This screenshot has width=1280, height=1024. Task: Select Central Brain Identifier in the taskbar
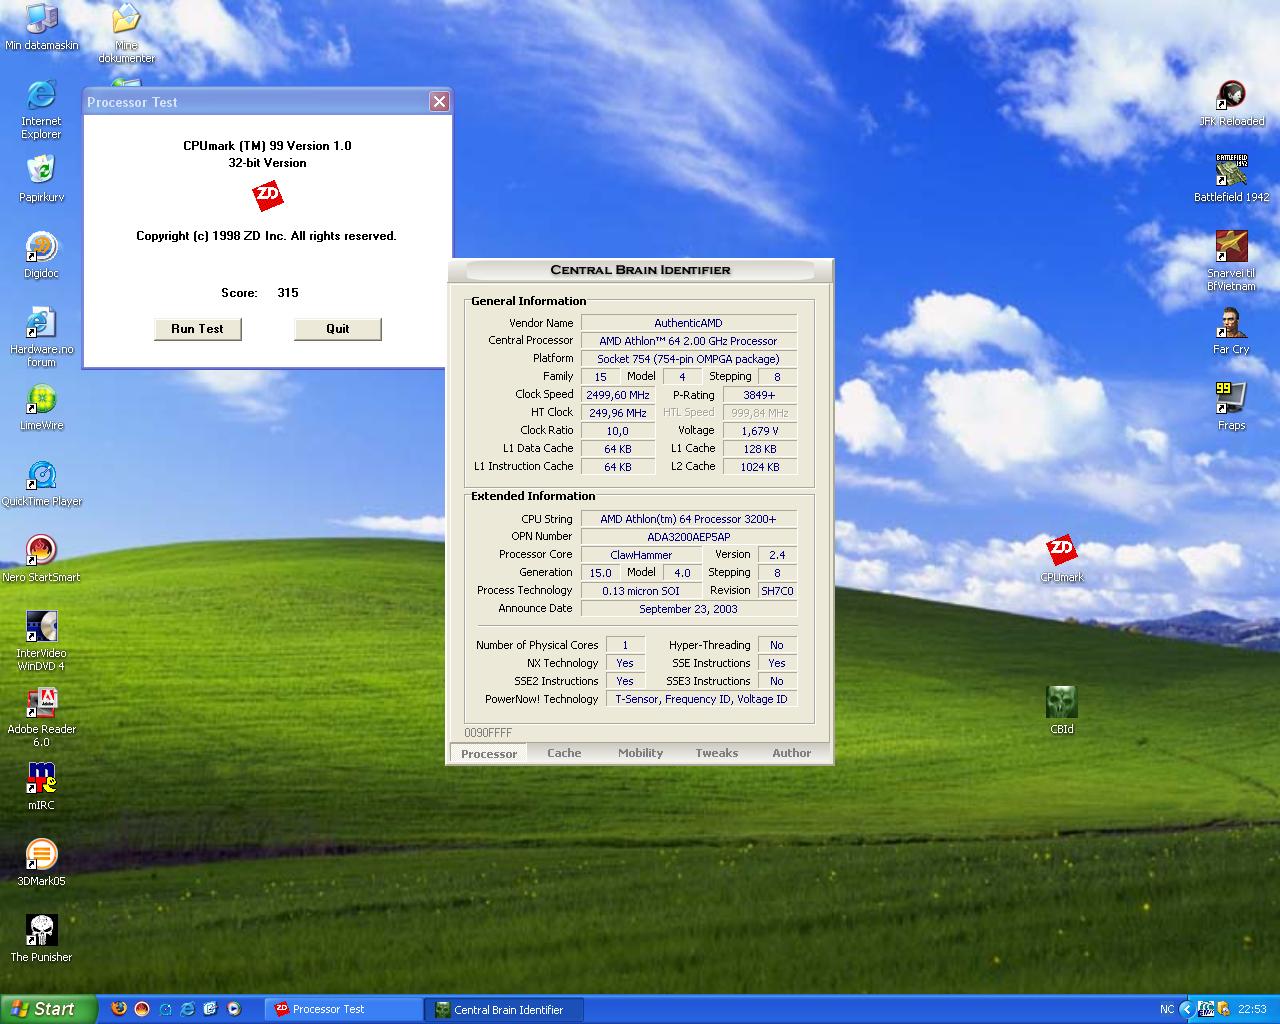pyautogui.click(x=504, y=1010)
